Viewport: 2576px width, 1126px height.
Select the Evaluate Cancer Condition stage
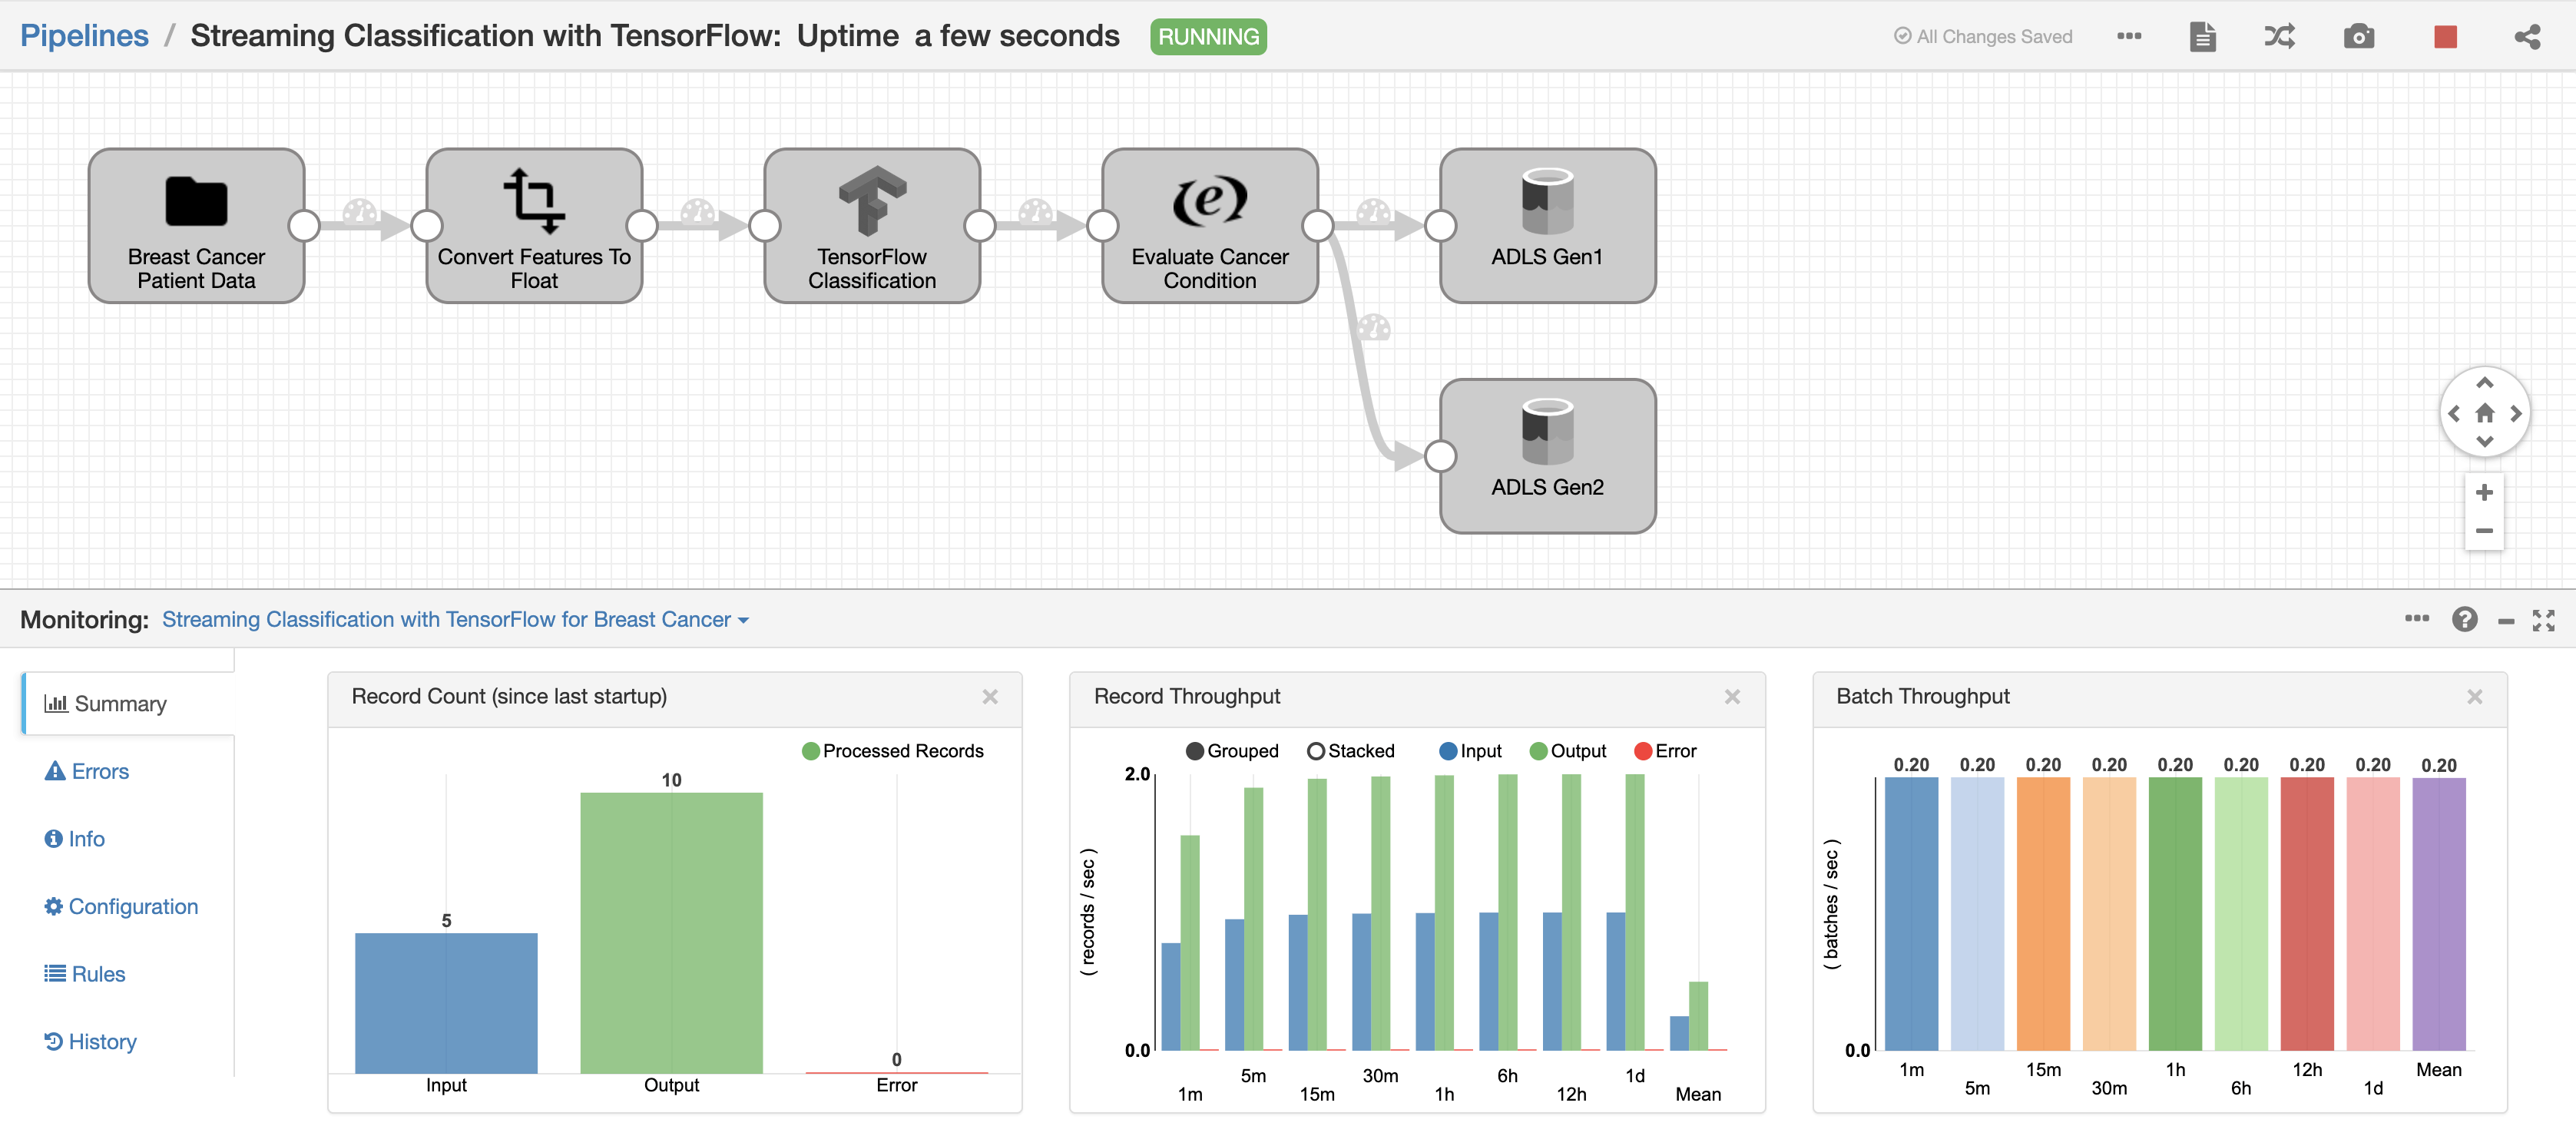click(x=1210, y=226)
